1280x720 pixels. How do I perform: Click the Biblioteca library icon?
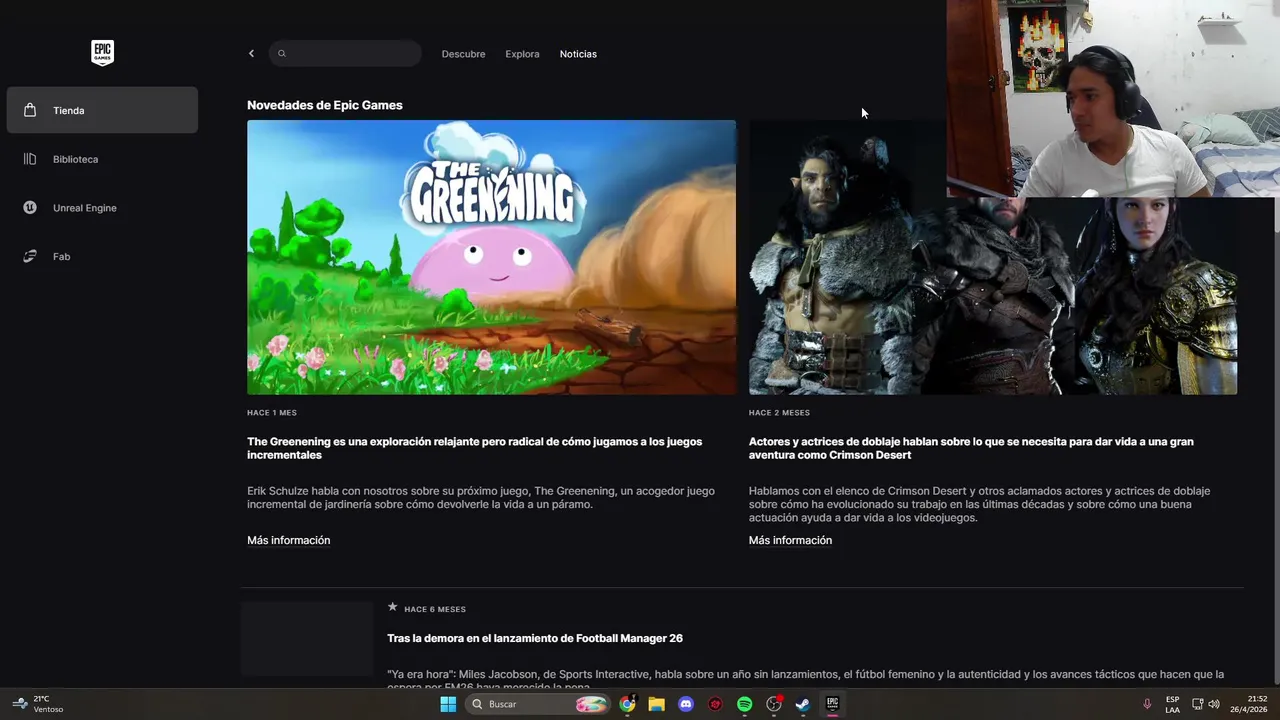pyautogui.click(x=30, y=159)
